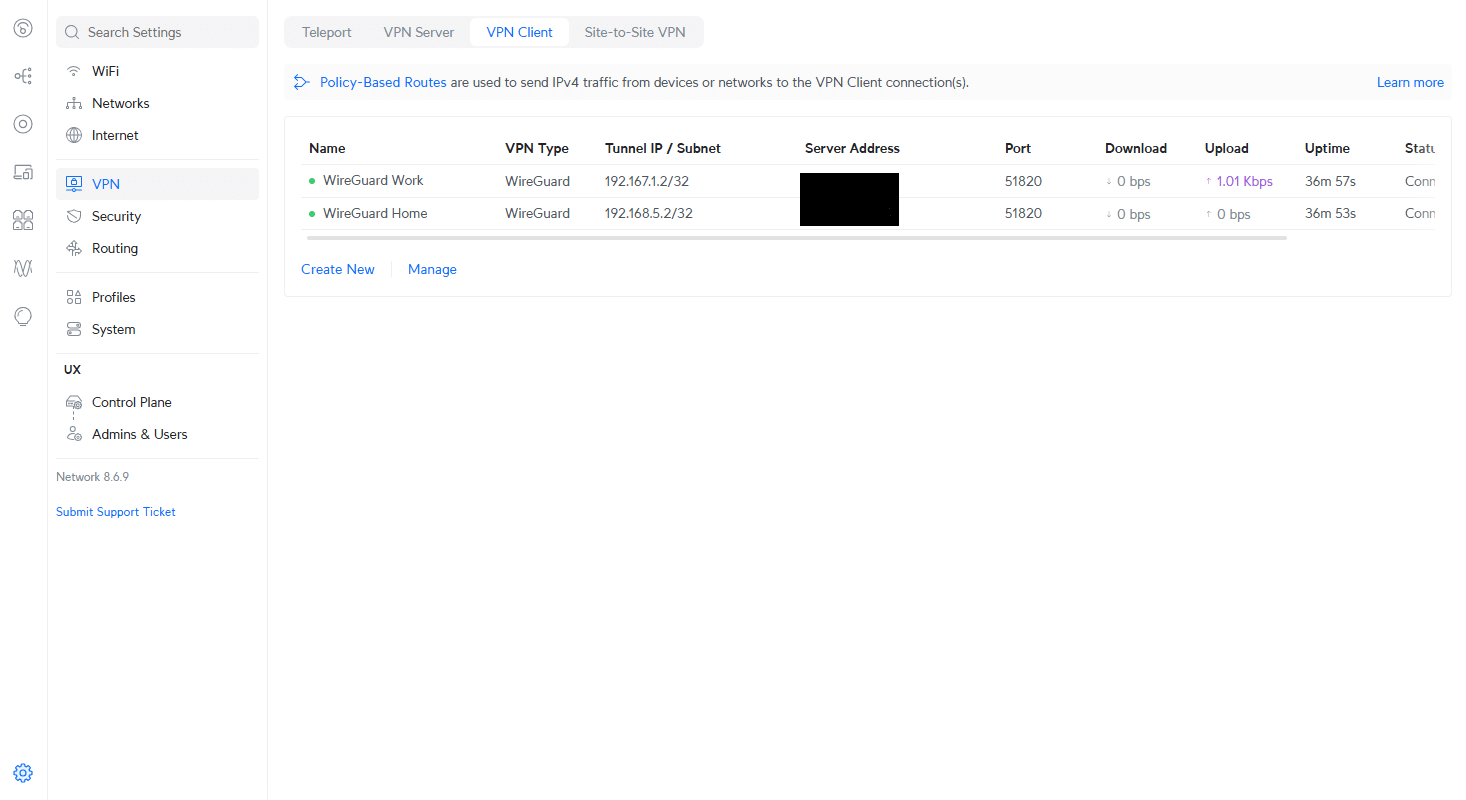The image size is (1466, 800).
Task: Click uptime value 36m 57s
Action: (x=1330, y=181)
